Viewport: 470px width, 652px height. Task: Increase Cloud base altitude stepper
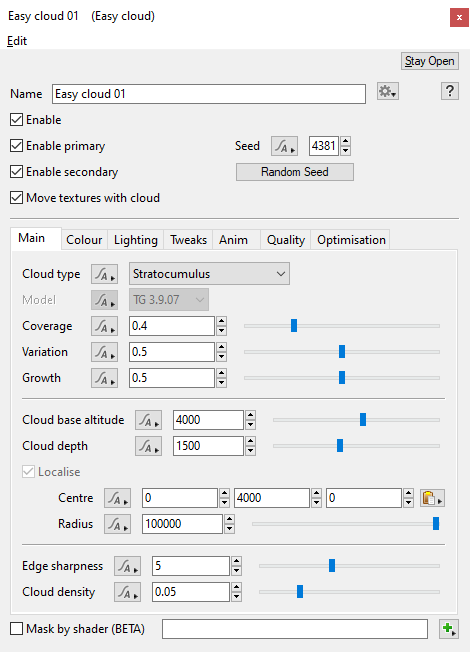(x=250, y=415)
